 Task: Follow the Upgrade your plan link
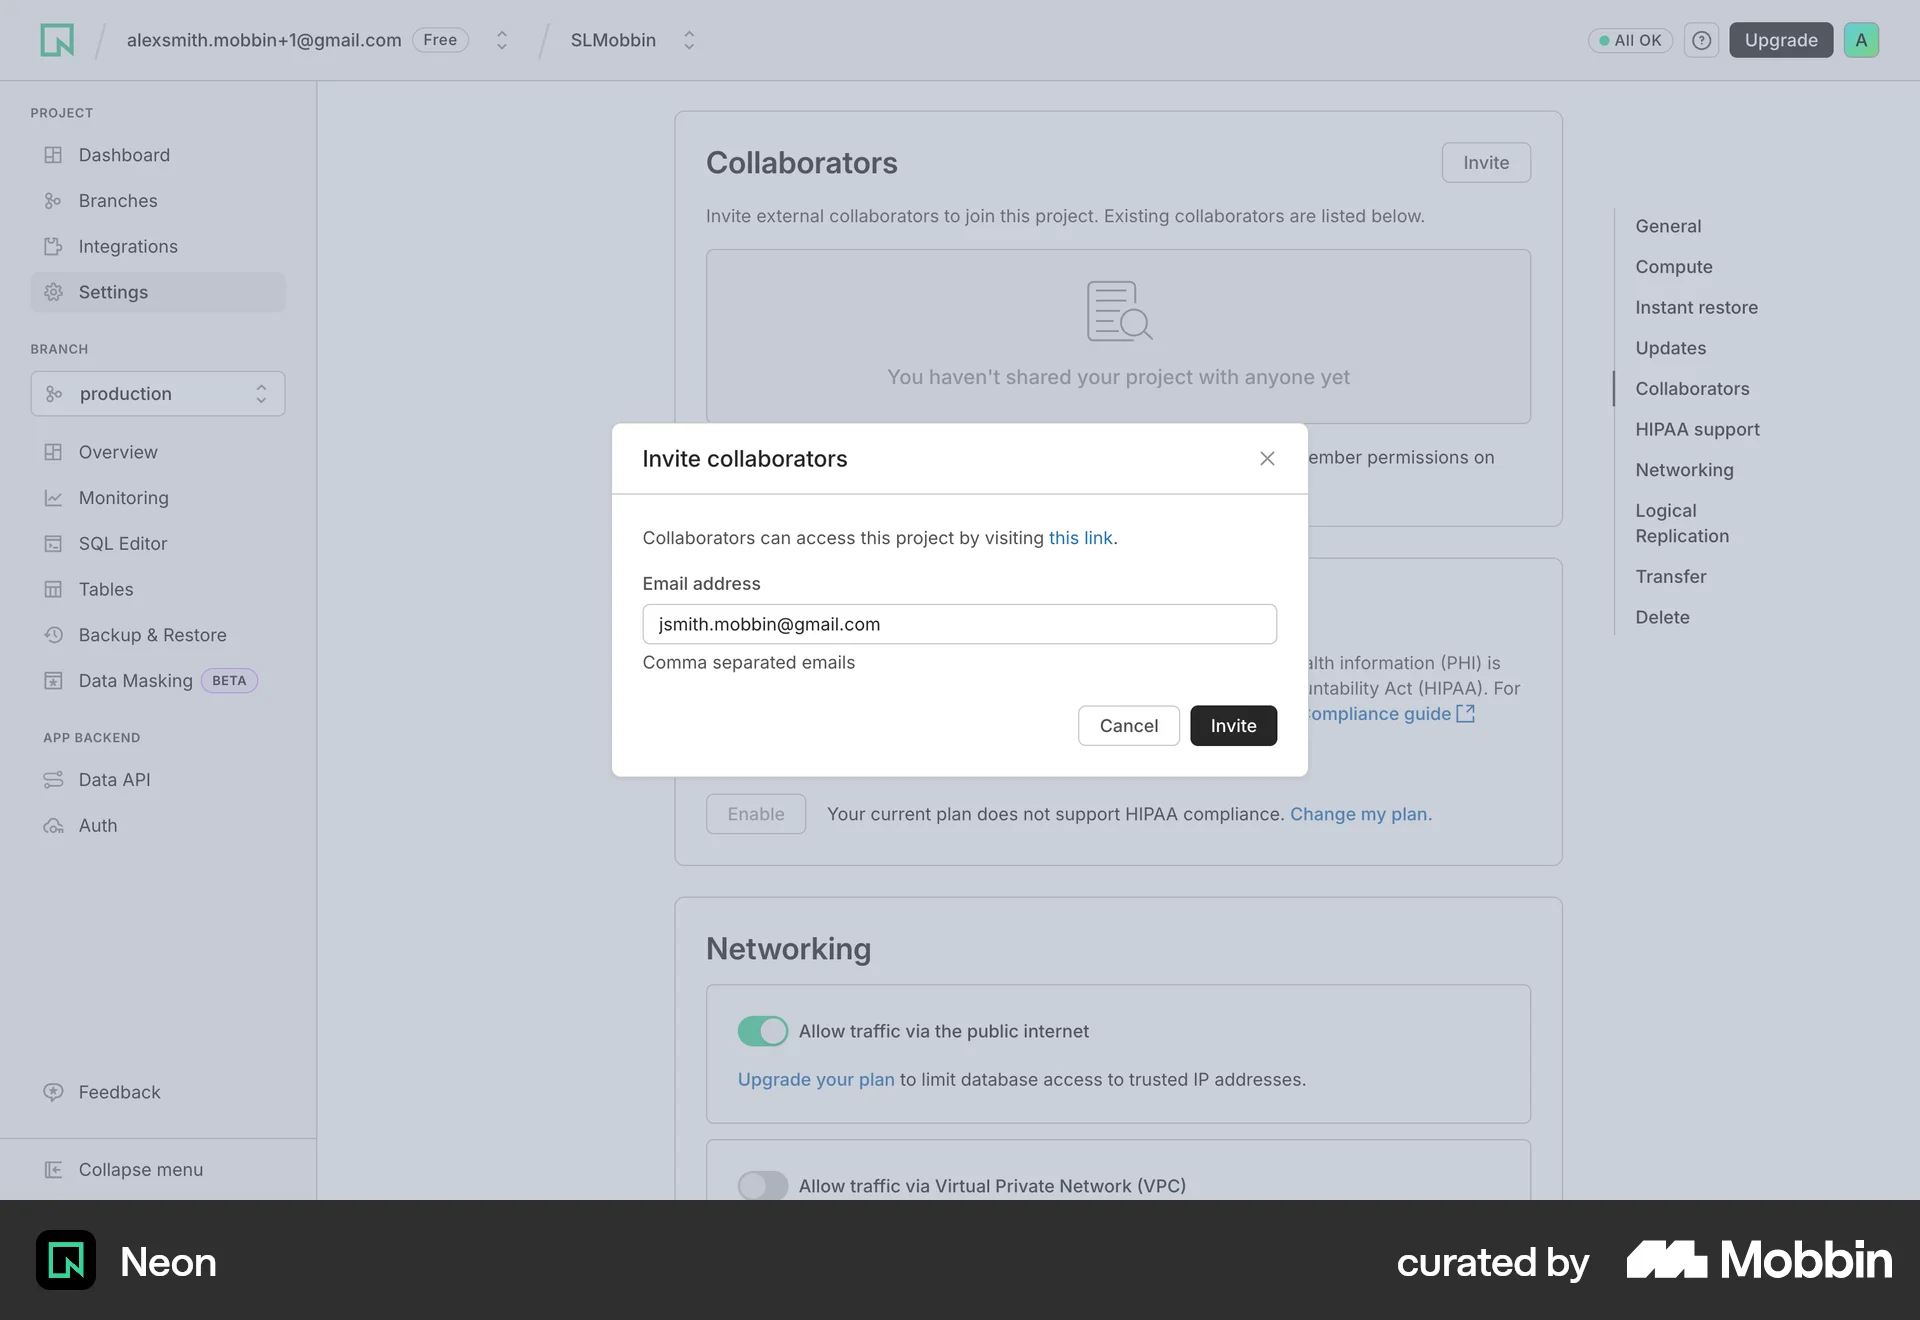pyautogui.click(x=816, y=1080)
